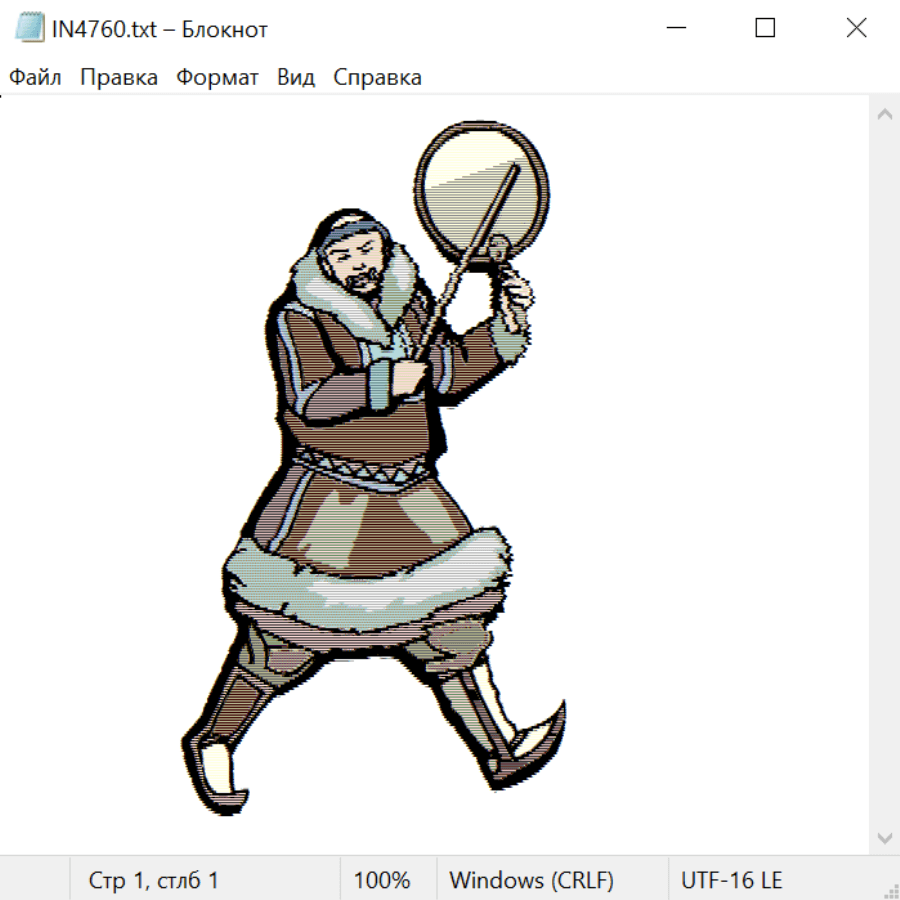The width and height of the screenshot is (900, 900).
Task: Select the Вид menu
Action: click(x=296, y=78)
